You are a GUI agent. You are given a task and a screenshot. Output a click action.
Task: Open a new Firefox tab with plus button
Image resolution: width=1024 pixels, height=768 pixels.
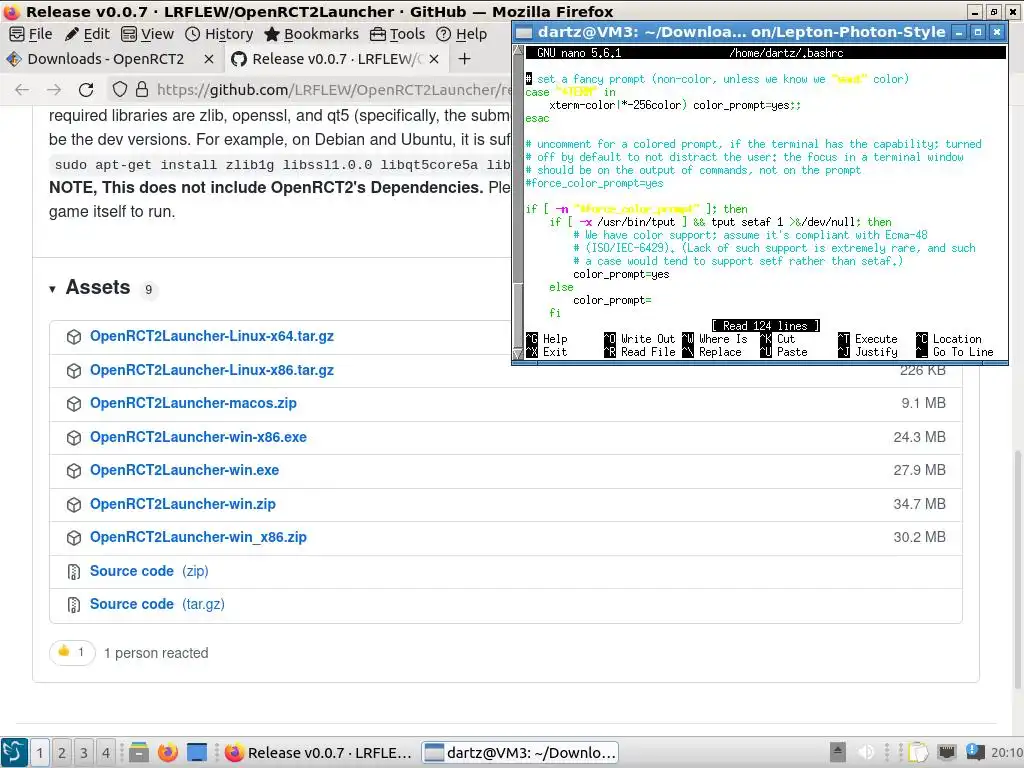[464, 59]
